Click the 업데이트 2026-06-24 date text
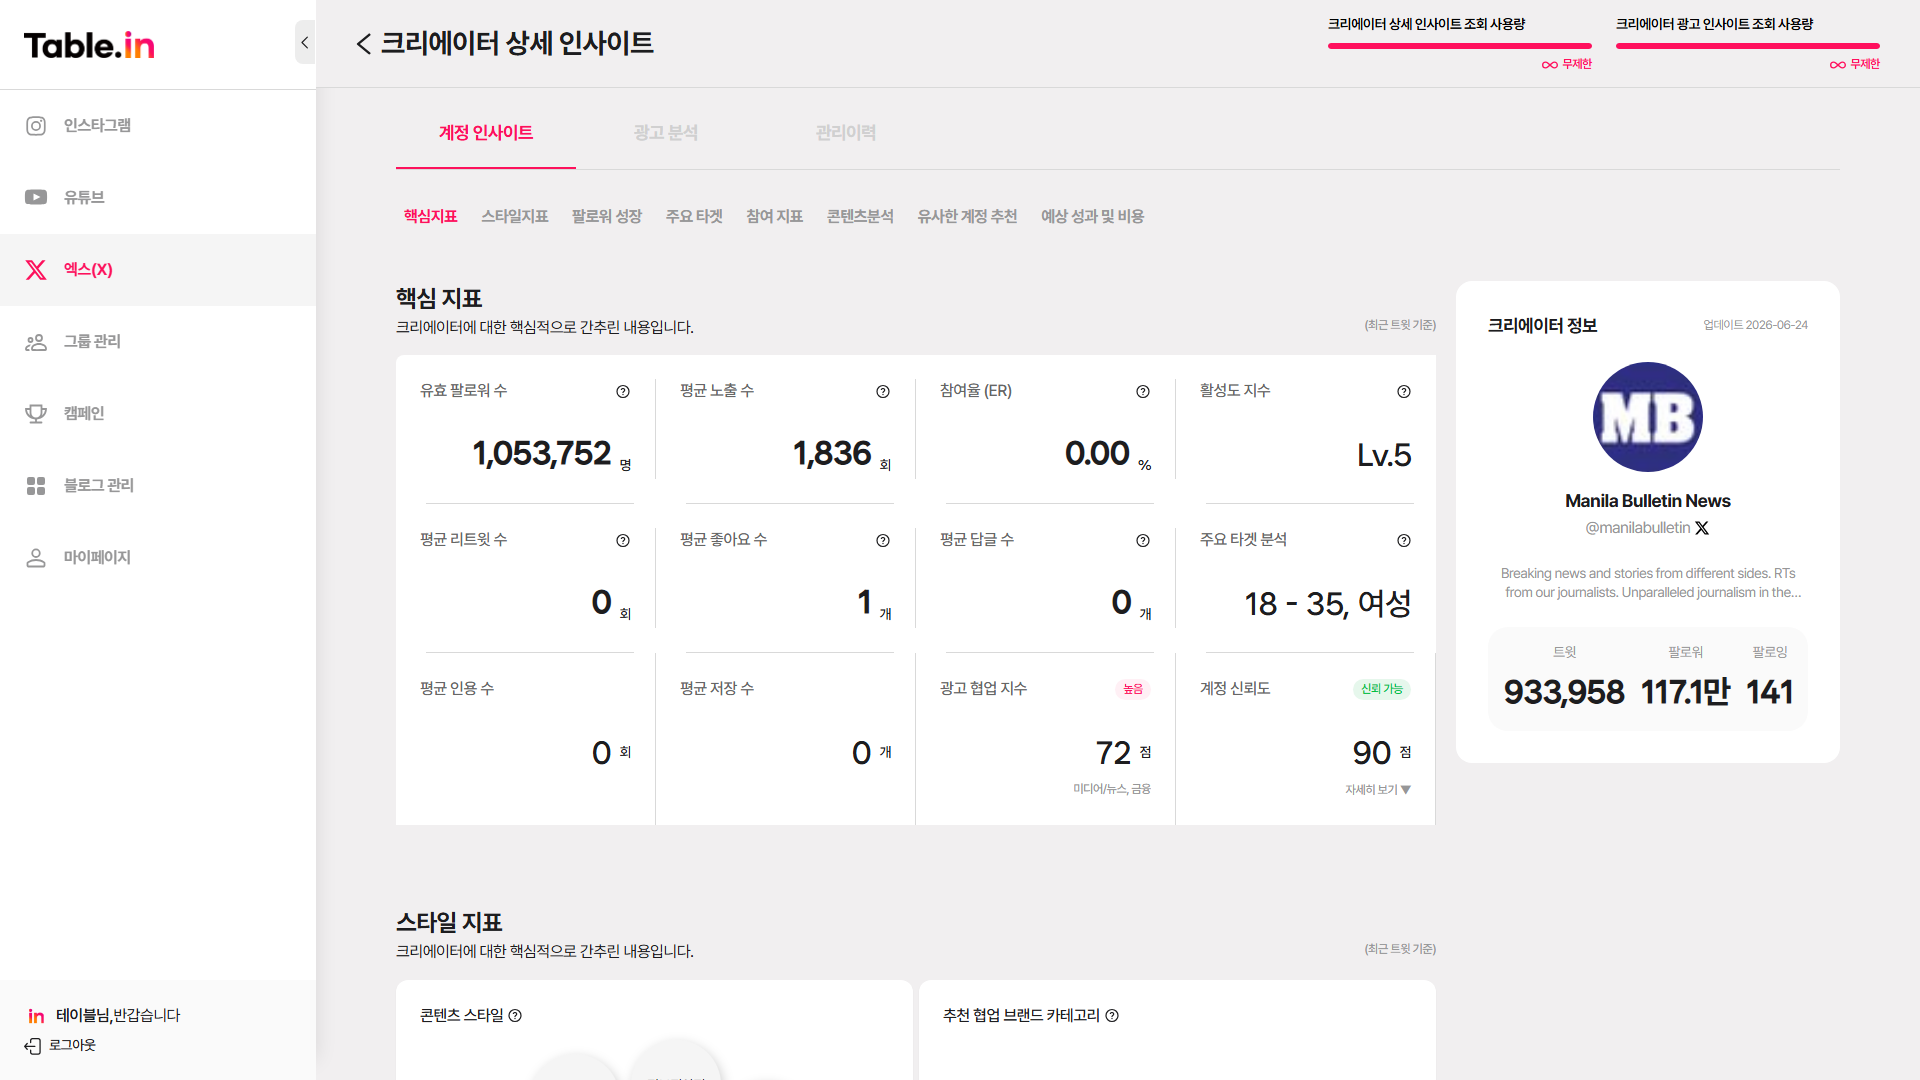This screenshot has width=1920, height=1080. pos(1756,325)
